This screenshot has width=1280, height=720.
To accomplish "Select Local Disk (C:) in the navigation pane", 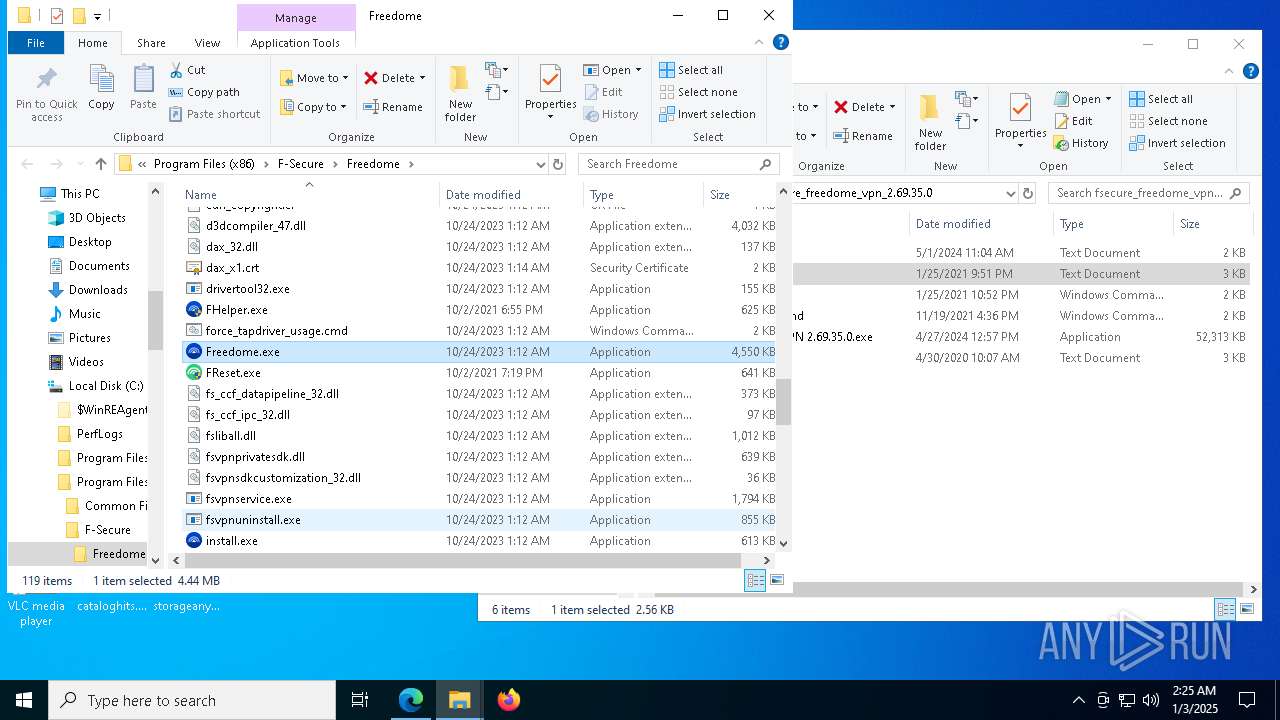I will pos(106,386).
